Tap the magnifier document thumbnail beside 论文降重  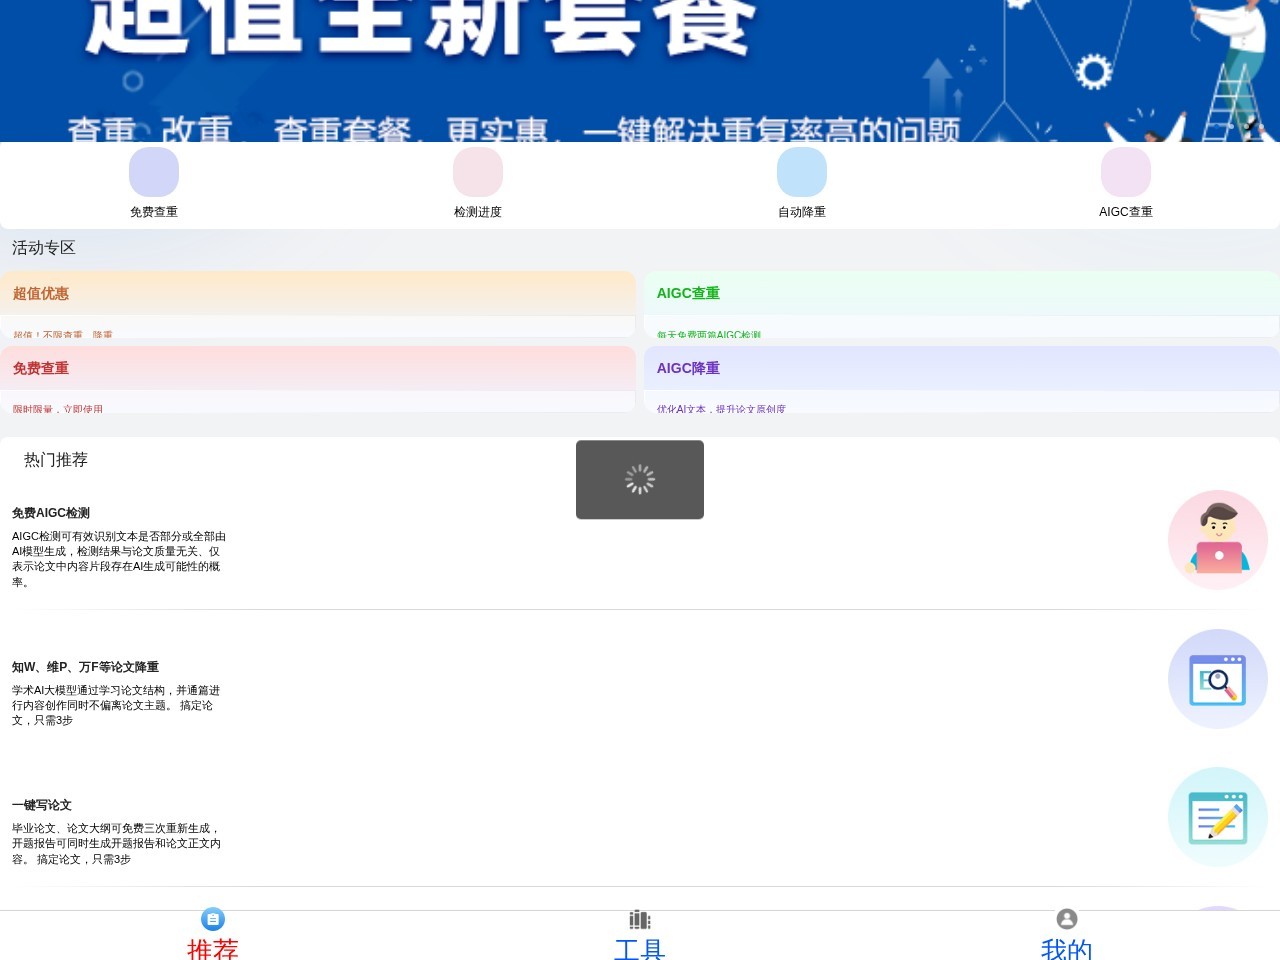(1217, 679)
